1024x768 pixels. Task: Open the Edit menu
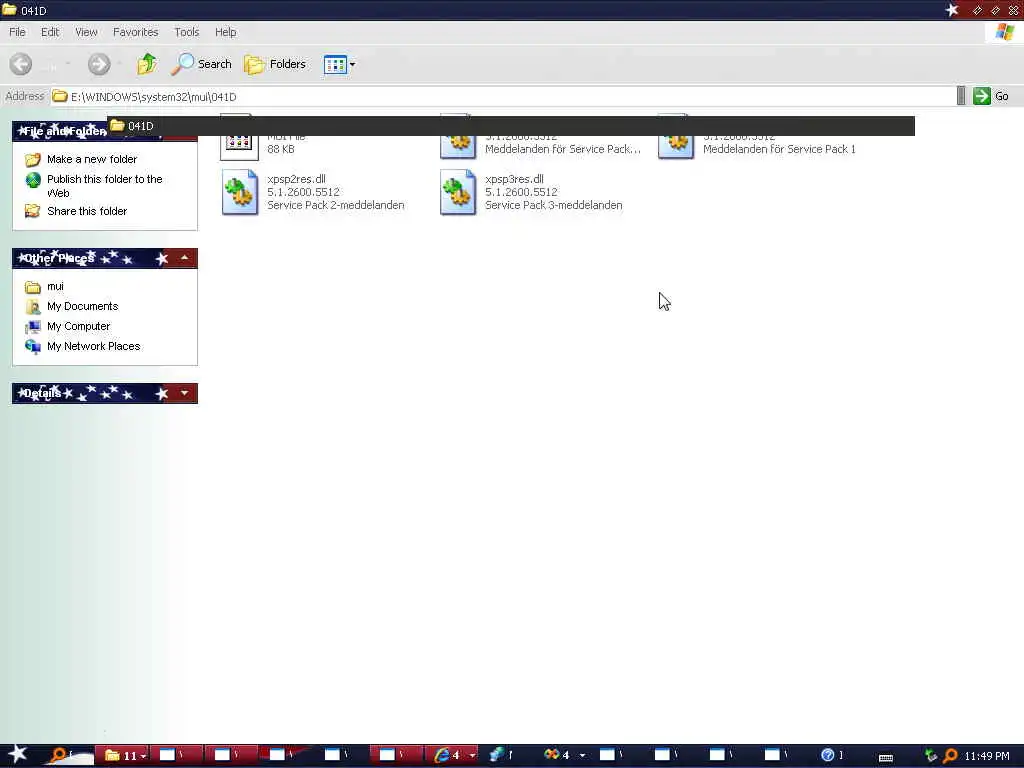50,32
